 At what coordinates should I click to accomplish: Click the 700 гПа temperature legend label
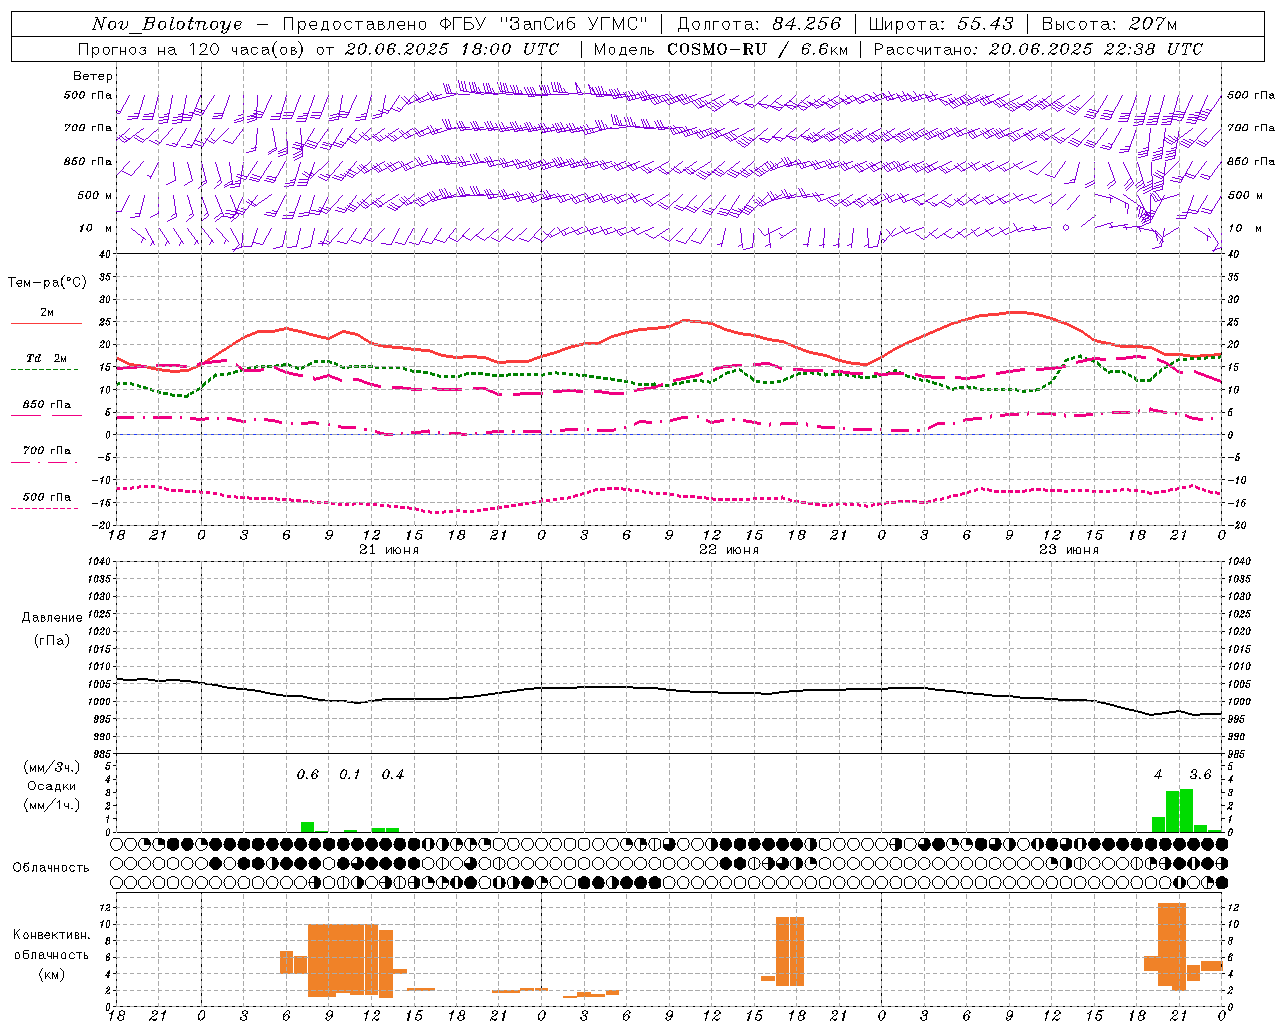(47, 451)
